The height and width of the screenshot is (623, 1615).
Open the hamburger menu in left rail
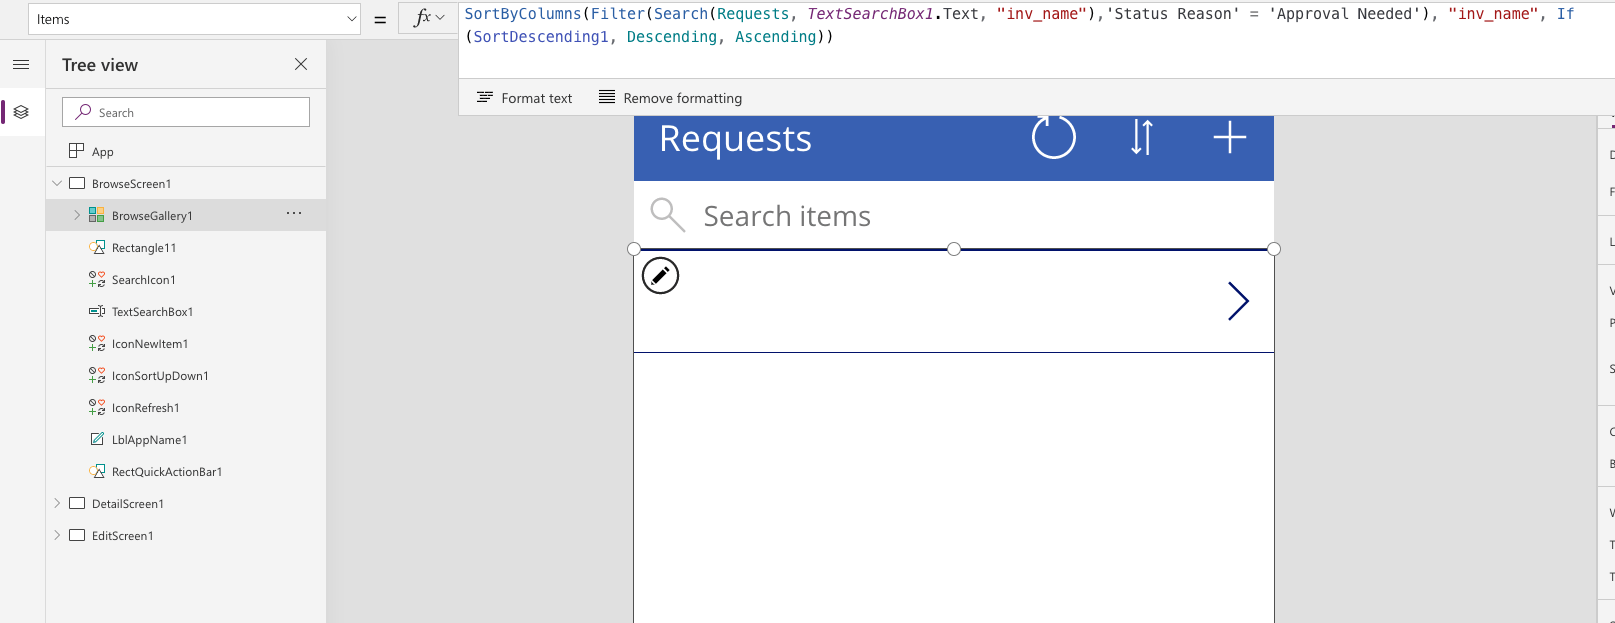coord(21,65)
